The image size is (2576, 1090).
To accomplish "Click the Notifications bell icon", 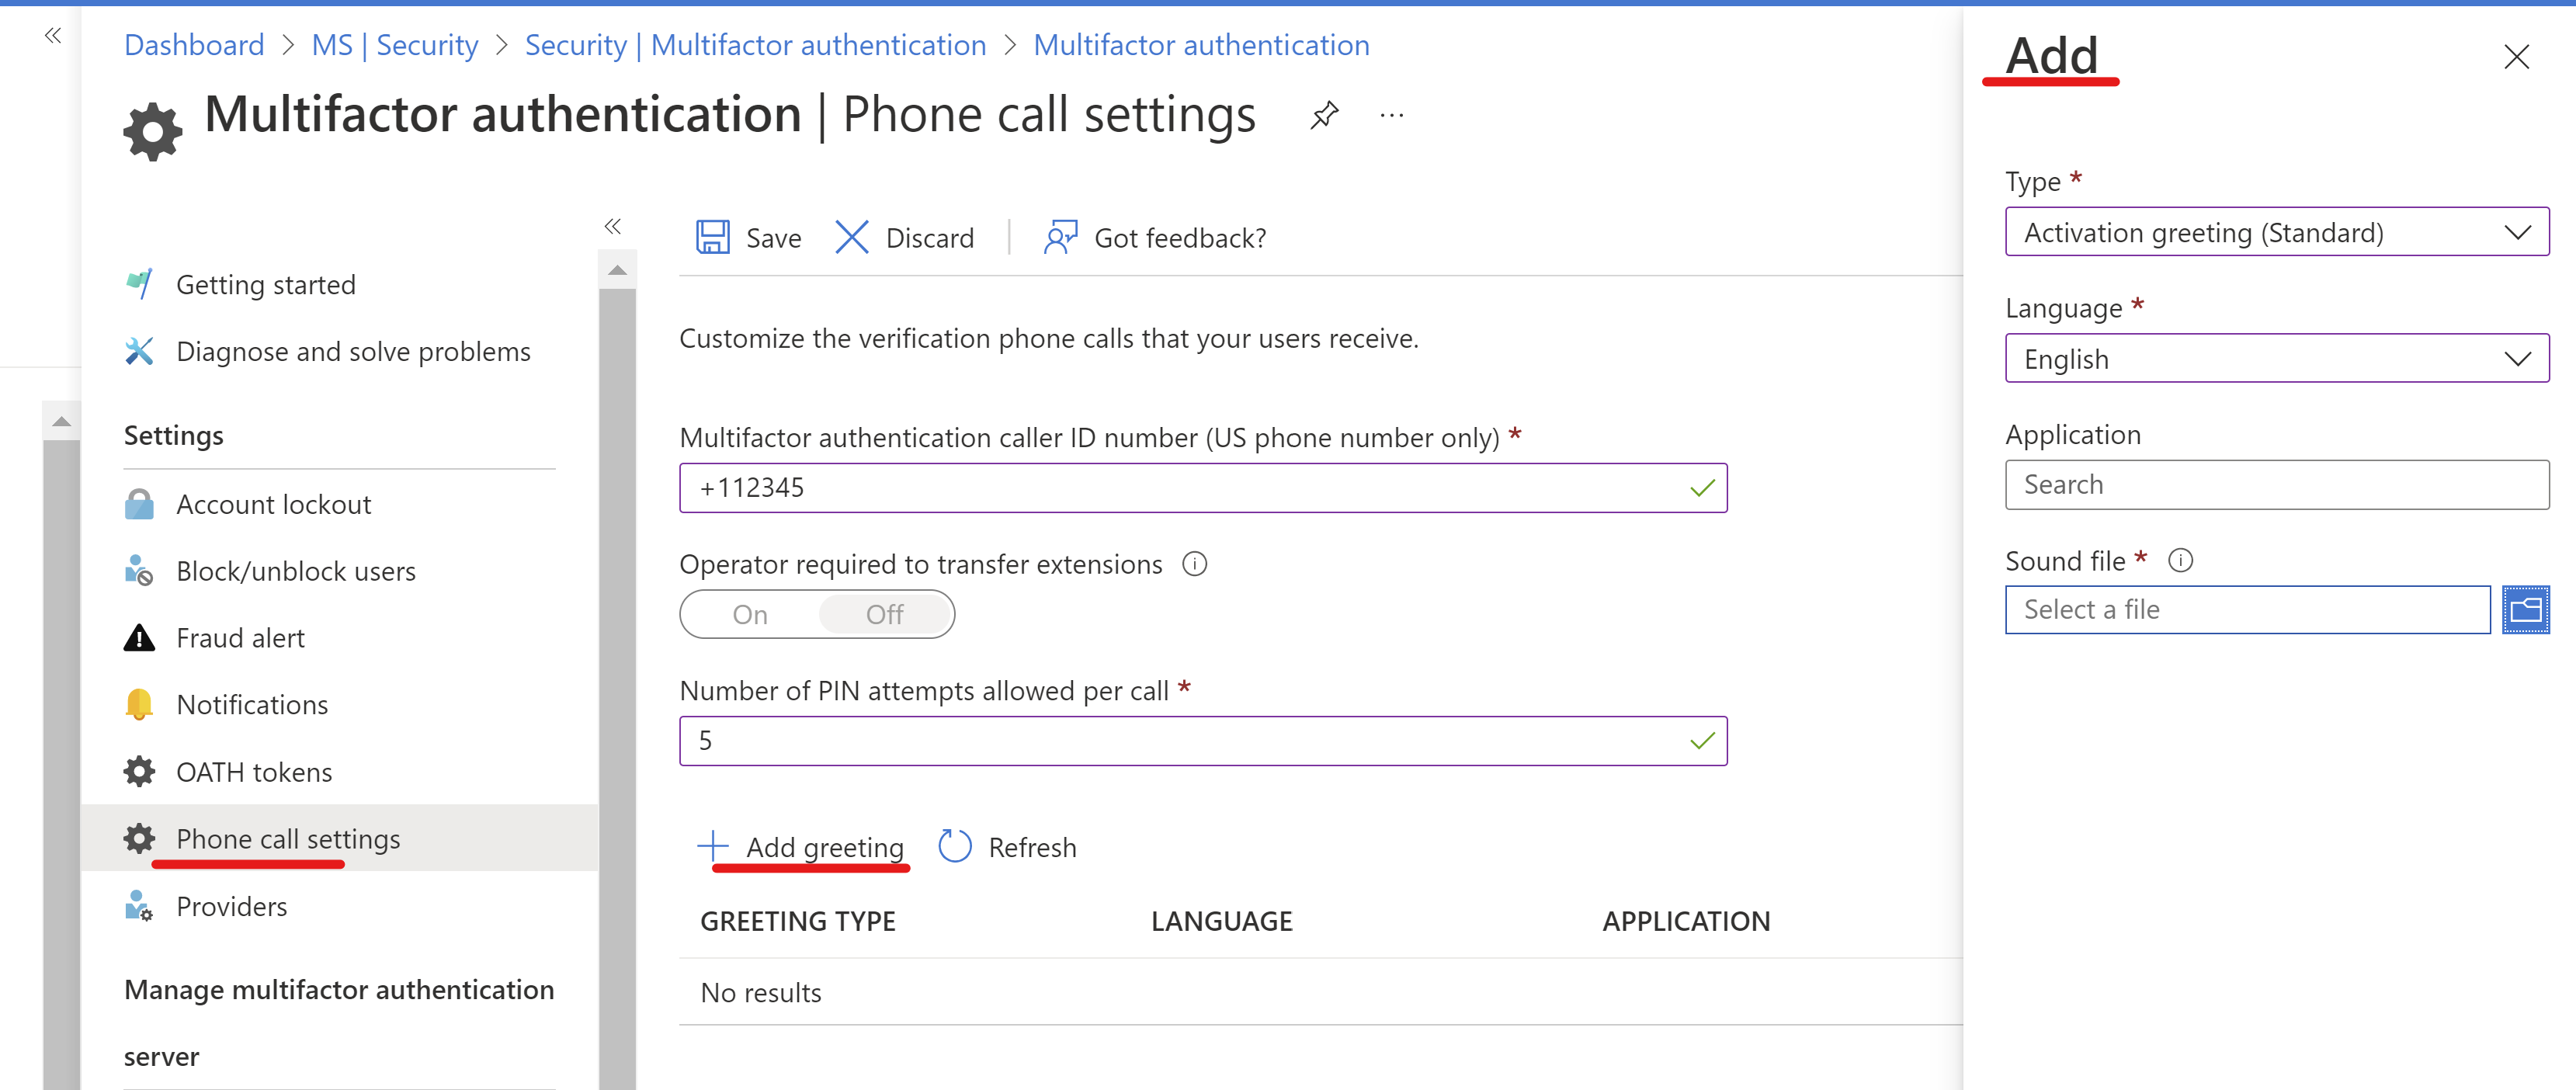I will 140,704.
